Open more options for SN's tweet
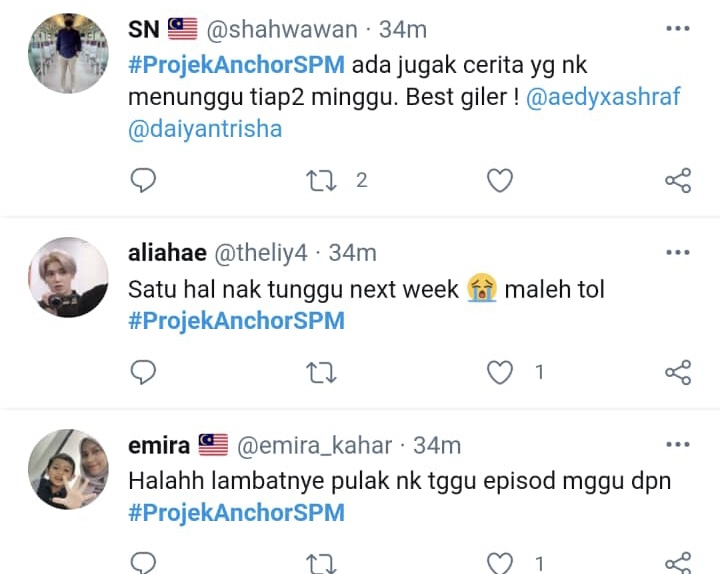 pyautogui.click(x=678, y=28)
